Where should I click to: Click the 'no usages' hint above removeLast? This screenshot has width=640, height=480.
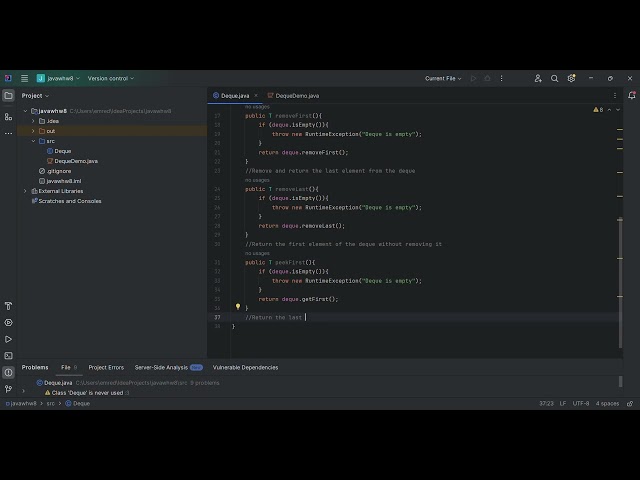click(x=257, y=180)
